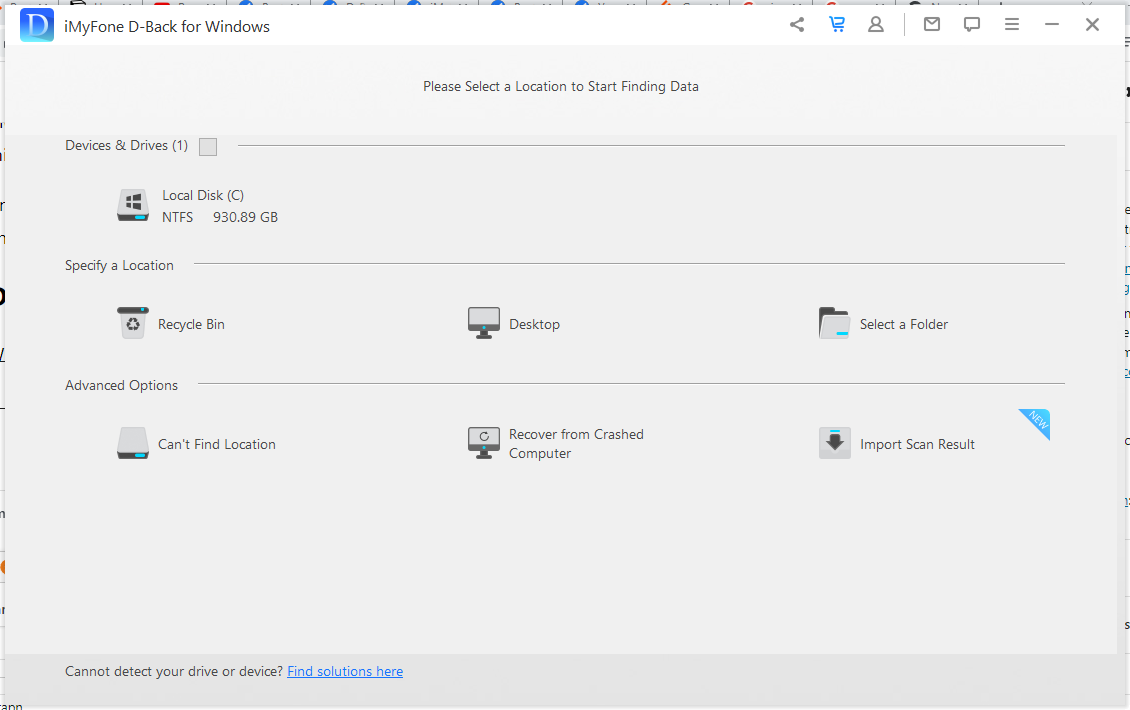Viewport: 1130px width, 710px height.
Task: Click the iMyFone D-Back app logo
Action: (37, 25)
